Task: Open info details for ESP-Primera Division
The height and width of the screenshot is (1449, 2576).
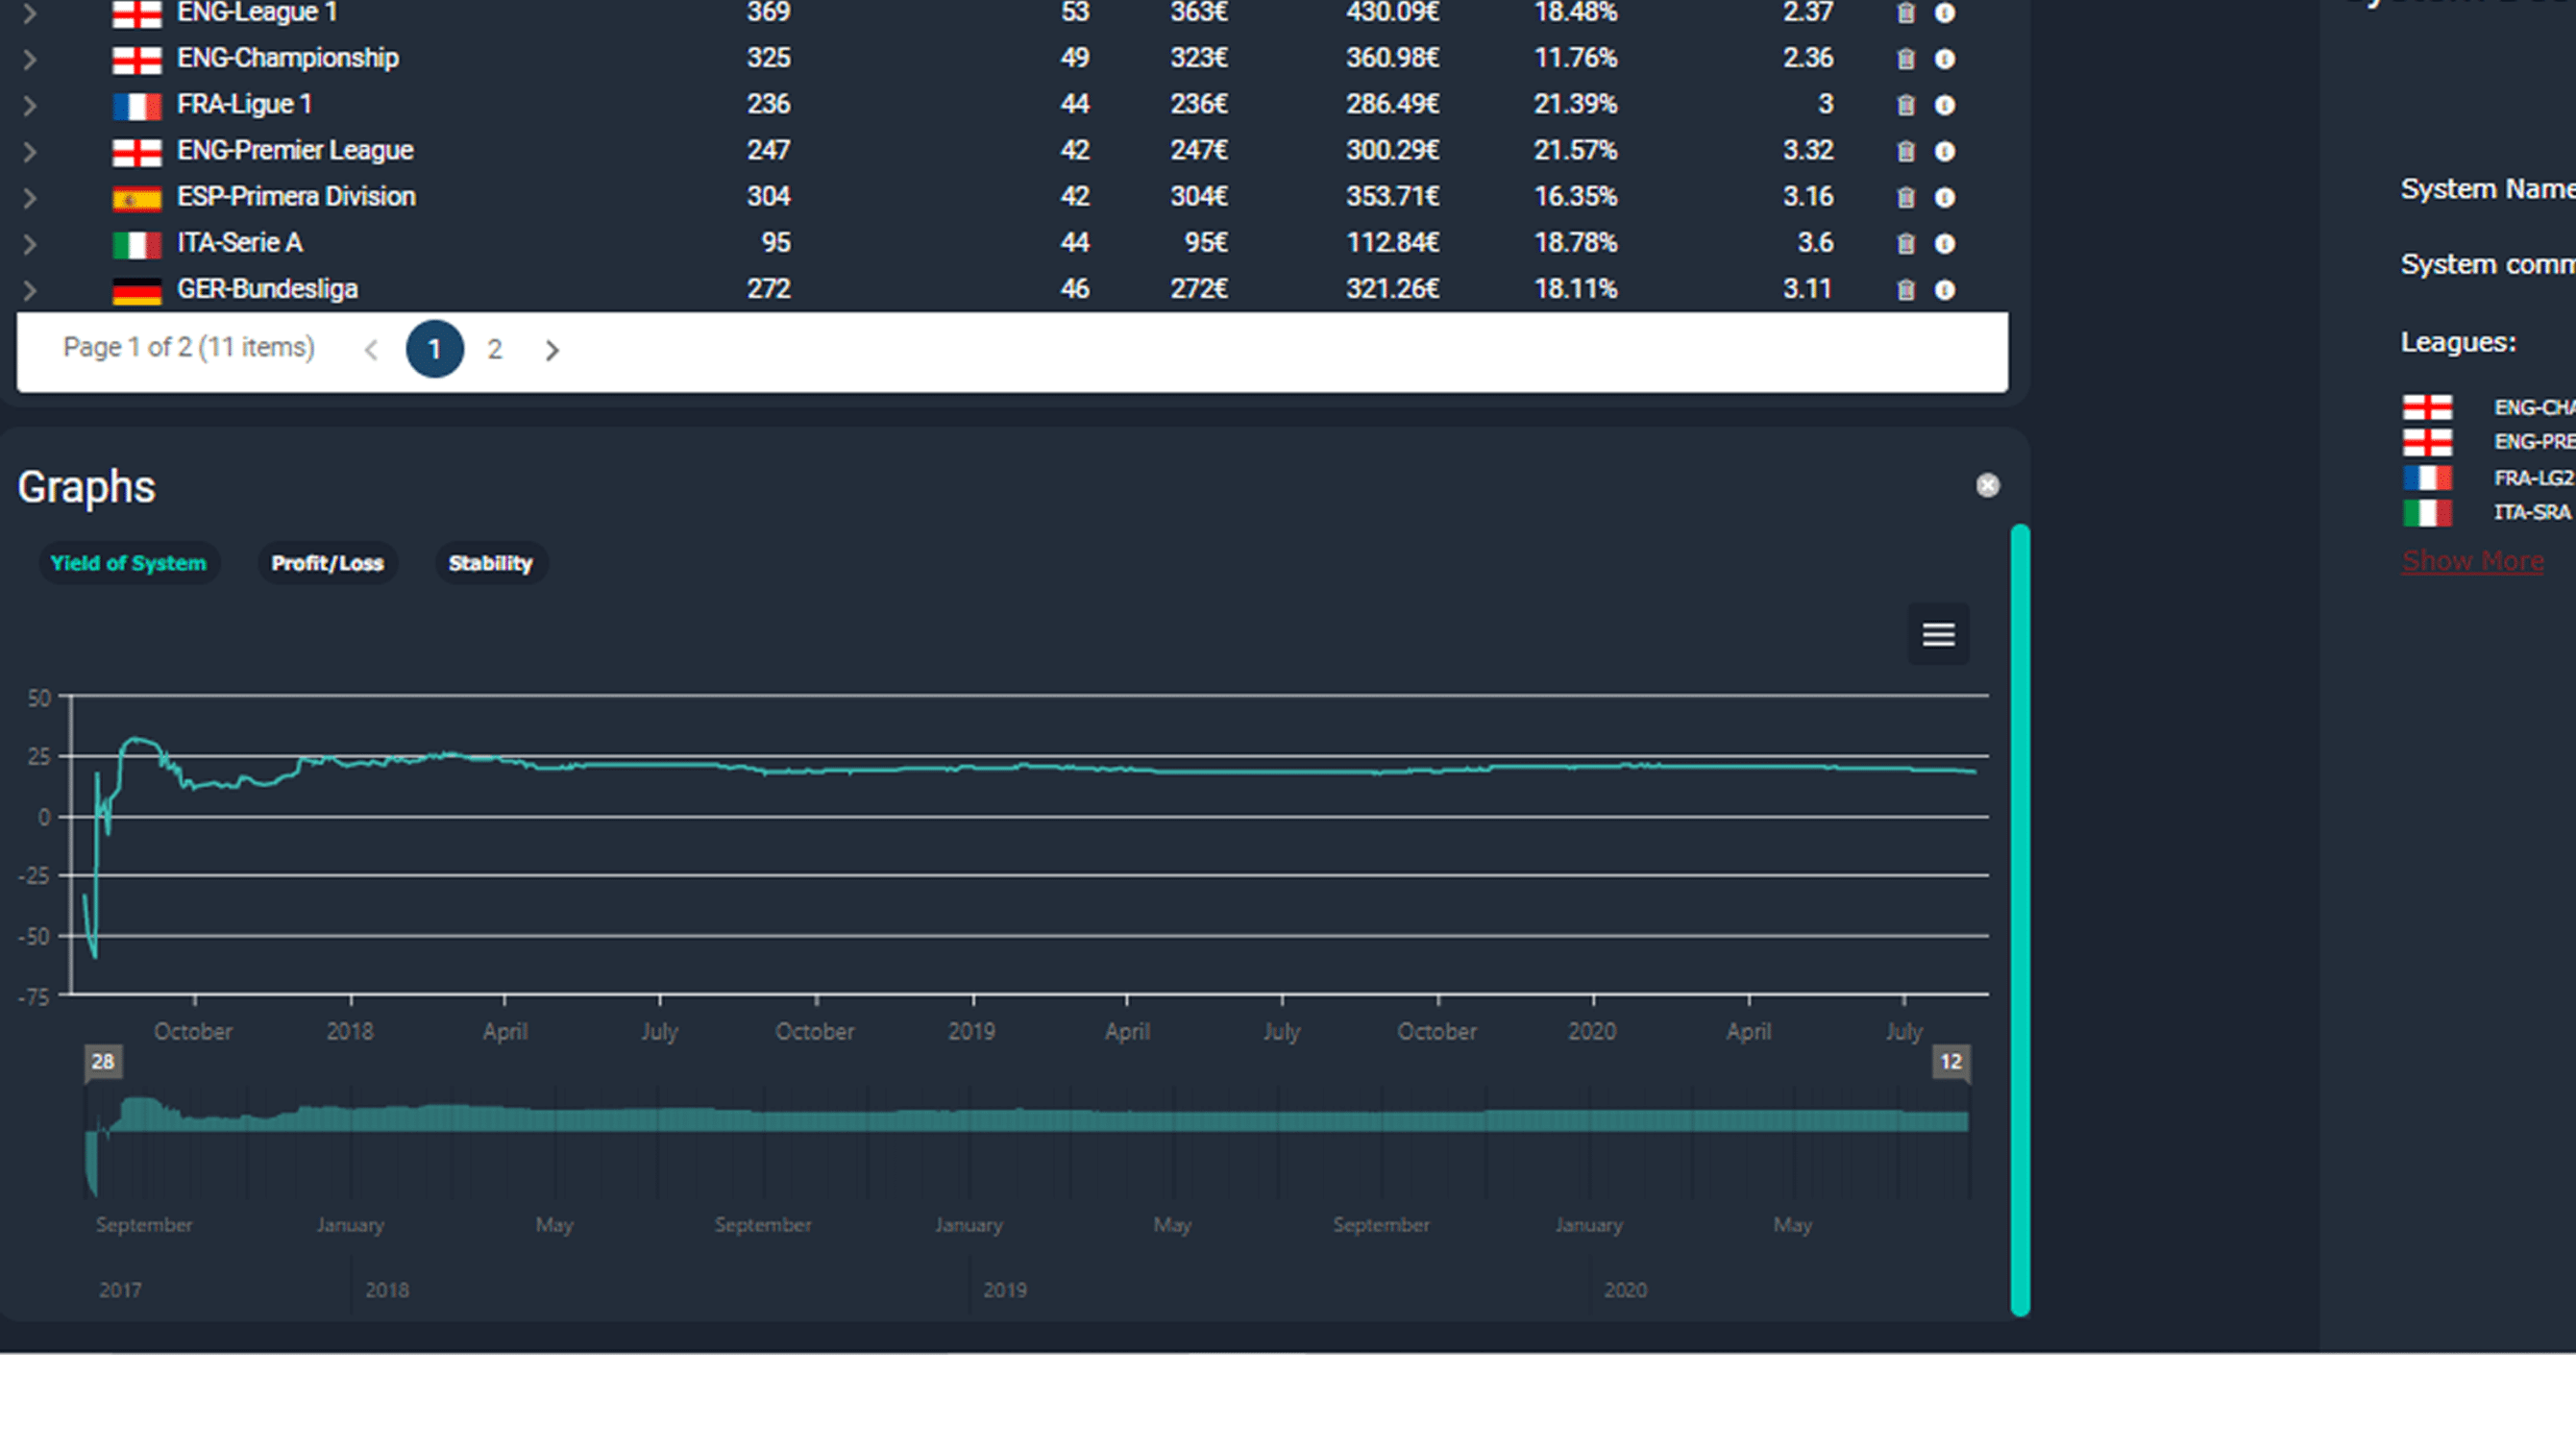Action: [x=1944, y=196]
